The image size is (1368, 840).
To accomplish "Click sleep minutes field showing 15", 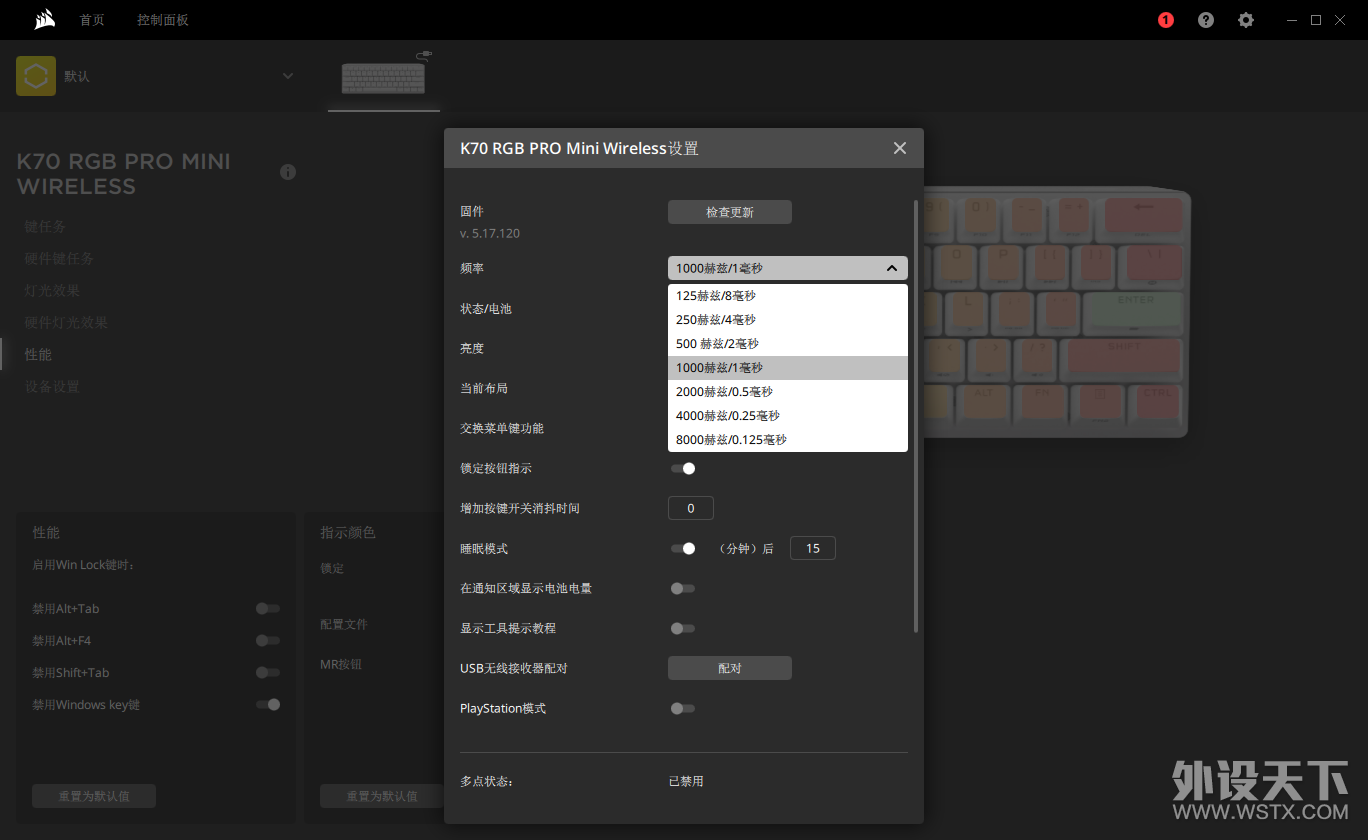I will pos(813,548).
